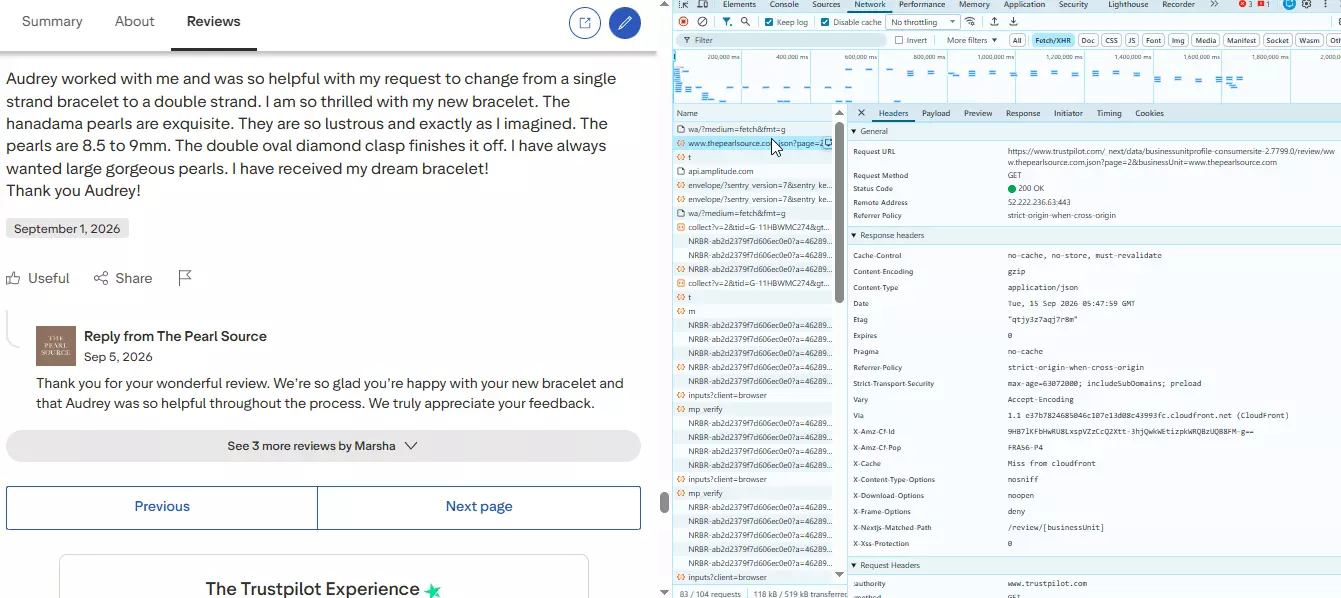Viewport: 1341px width, 598px height.
Task: Click the page vertical scrollbar thumb
Action: [x=664, y=502]
